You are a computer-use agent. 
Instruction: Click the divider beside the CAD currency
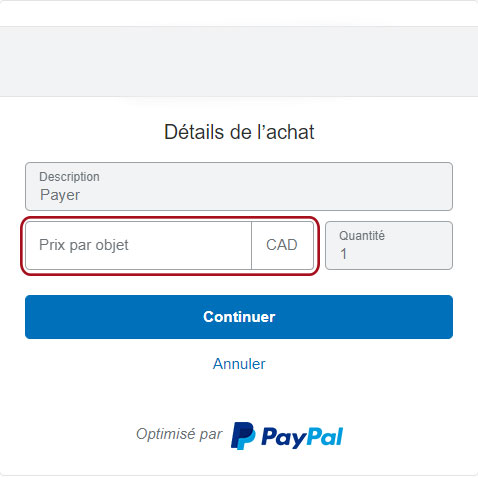[251, 245]
